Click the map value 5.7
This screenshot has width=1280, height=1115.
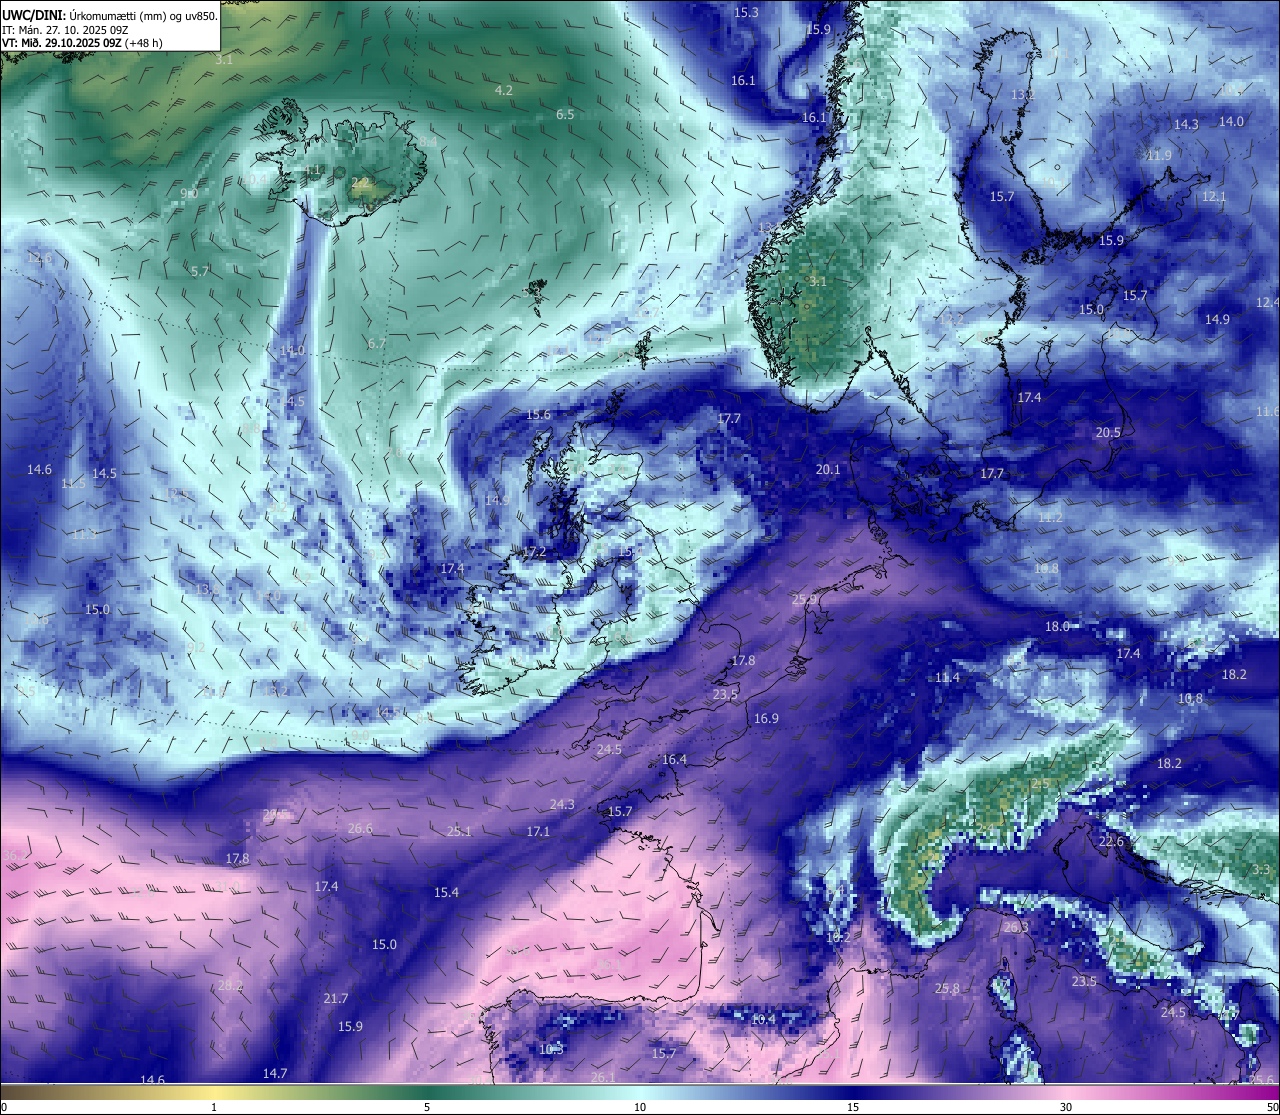pos(200,272)
